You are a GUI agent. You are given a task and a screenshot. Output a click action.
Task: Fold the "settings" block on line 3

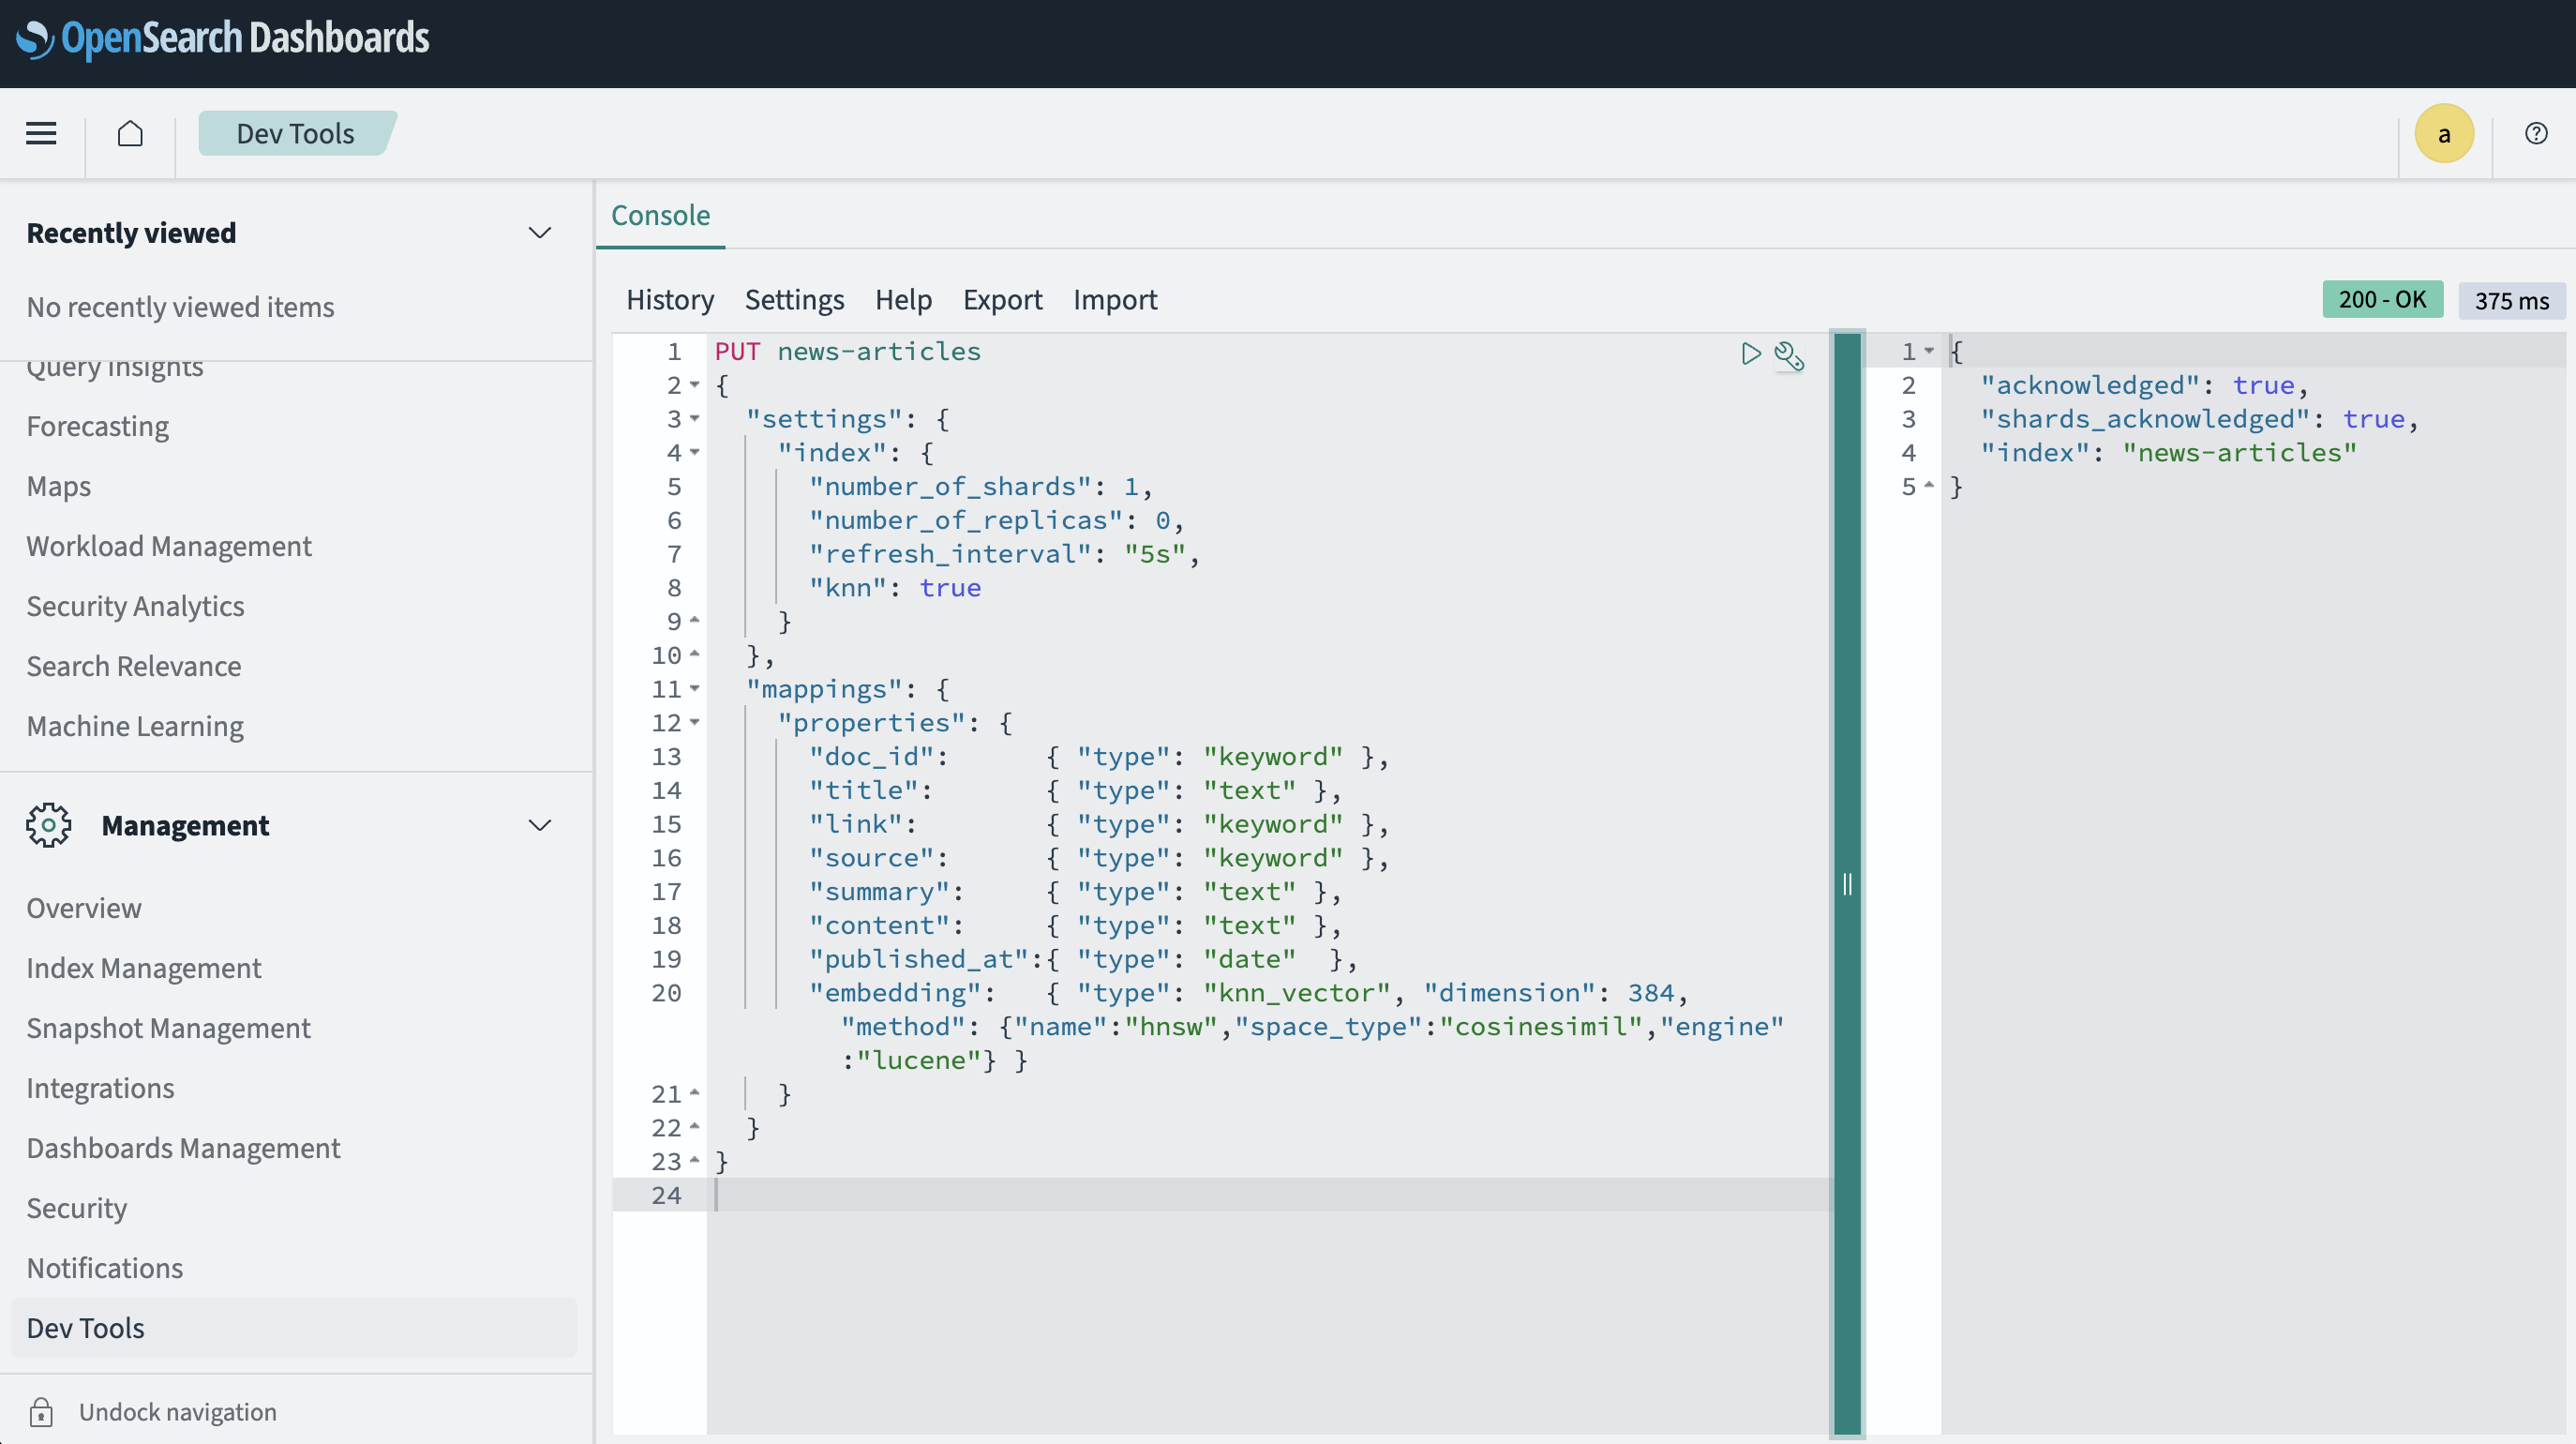pos(695,419)
